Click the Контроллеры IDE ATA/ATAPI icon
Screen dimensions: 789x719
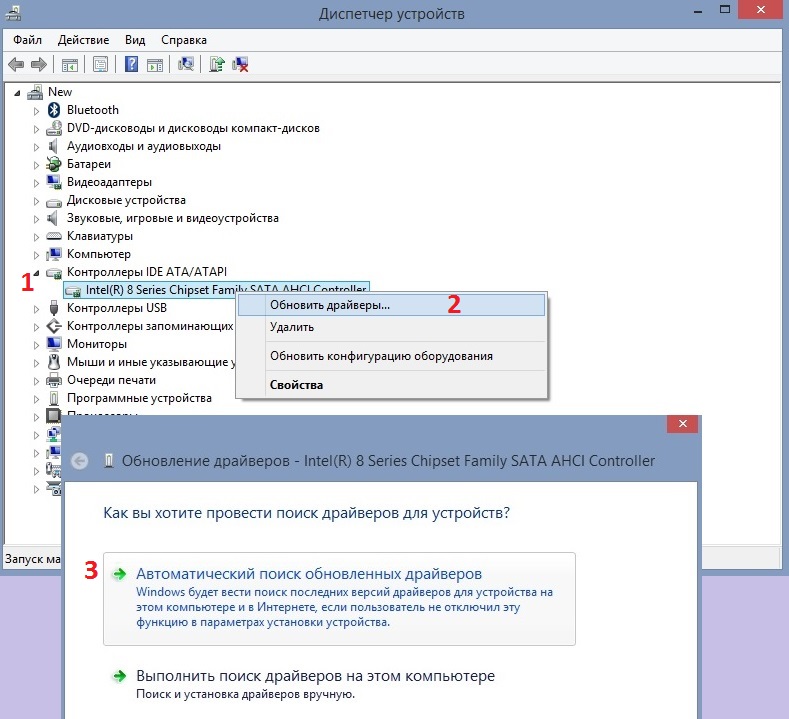pos(54,272)
